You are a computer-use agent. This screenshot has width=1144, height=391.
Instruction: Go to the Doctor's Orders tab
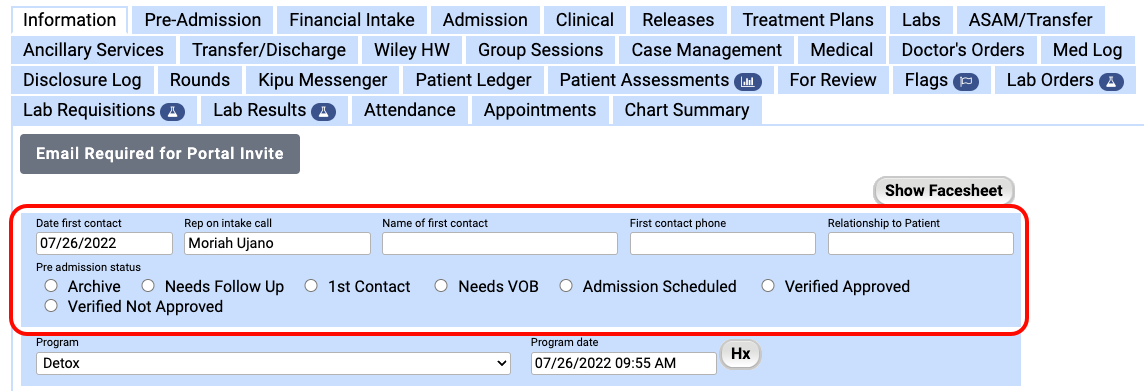963,50
